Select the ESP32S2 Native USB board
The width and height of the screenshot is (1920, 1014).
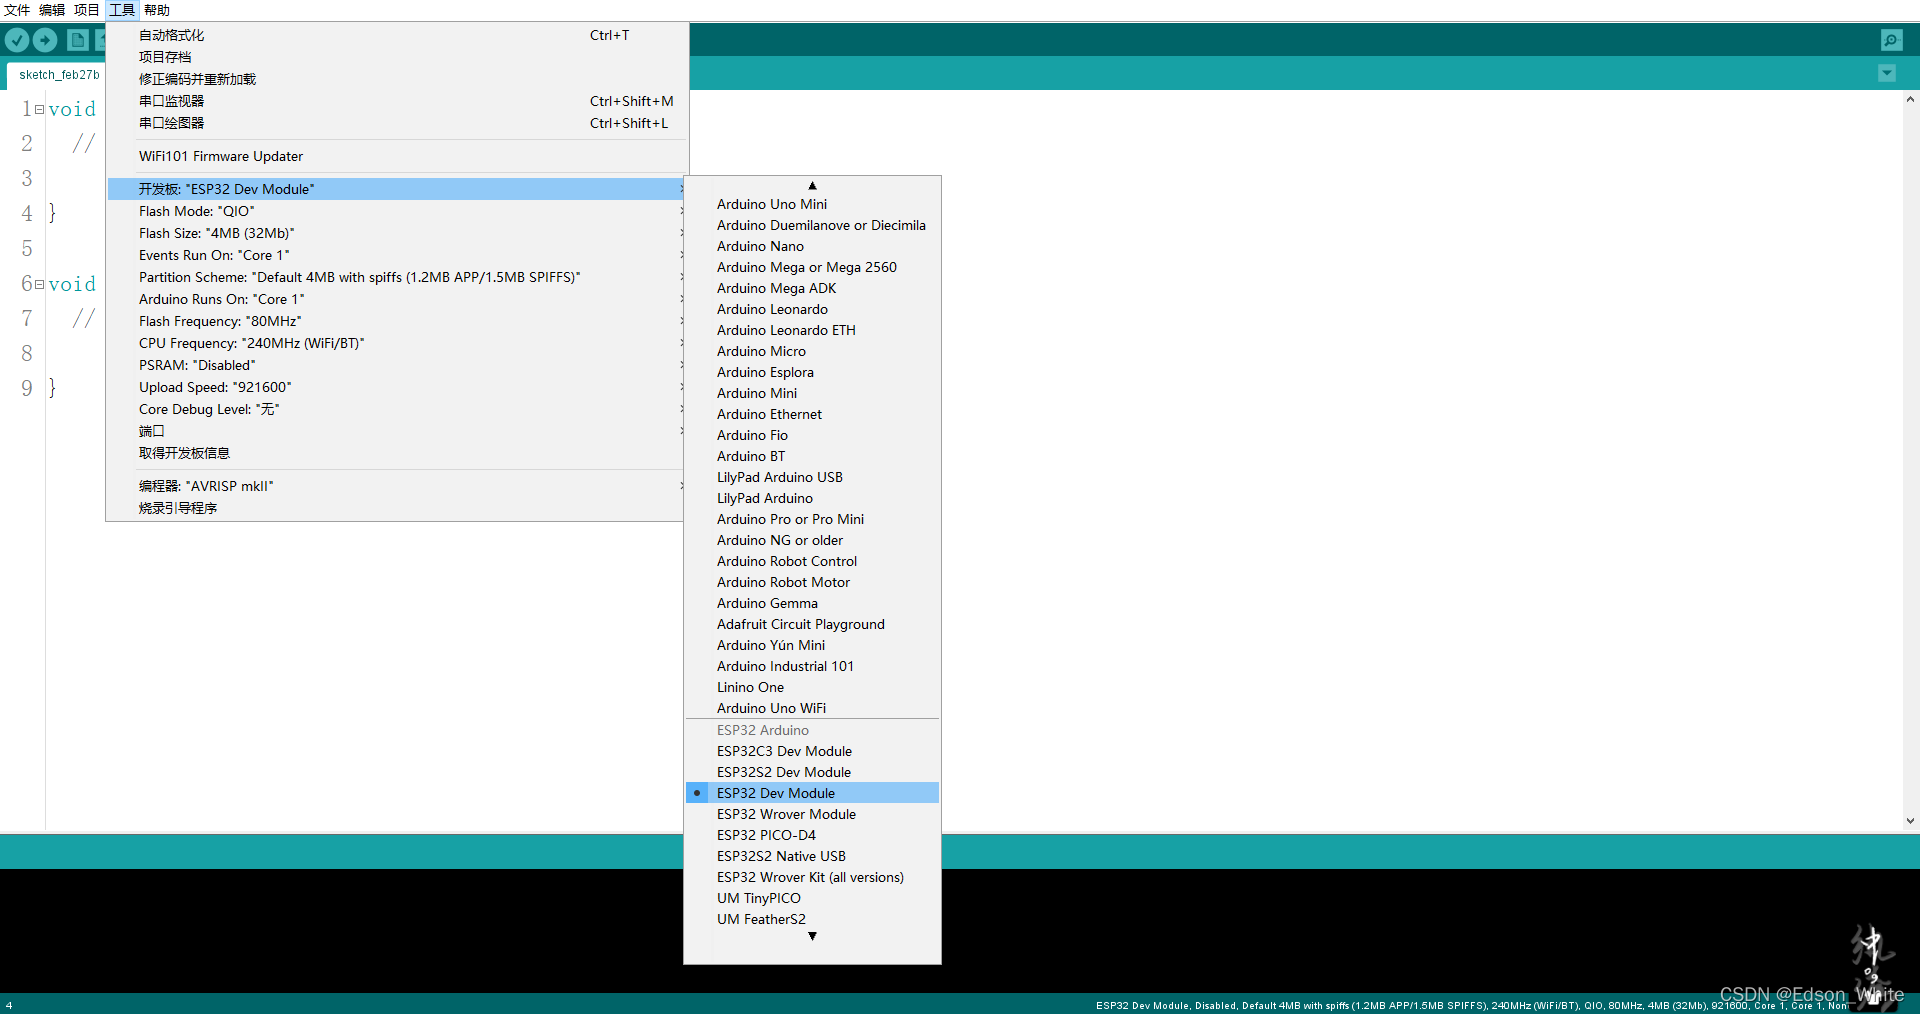pyautogui.click(x=812, y=856)
